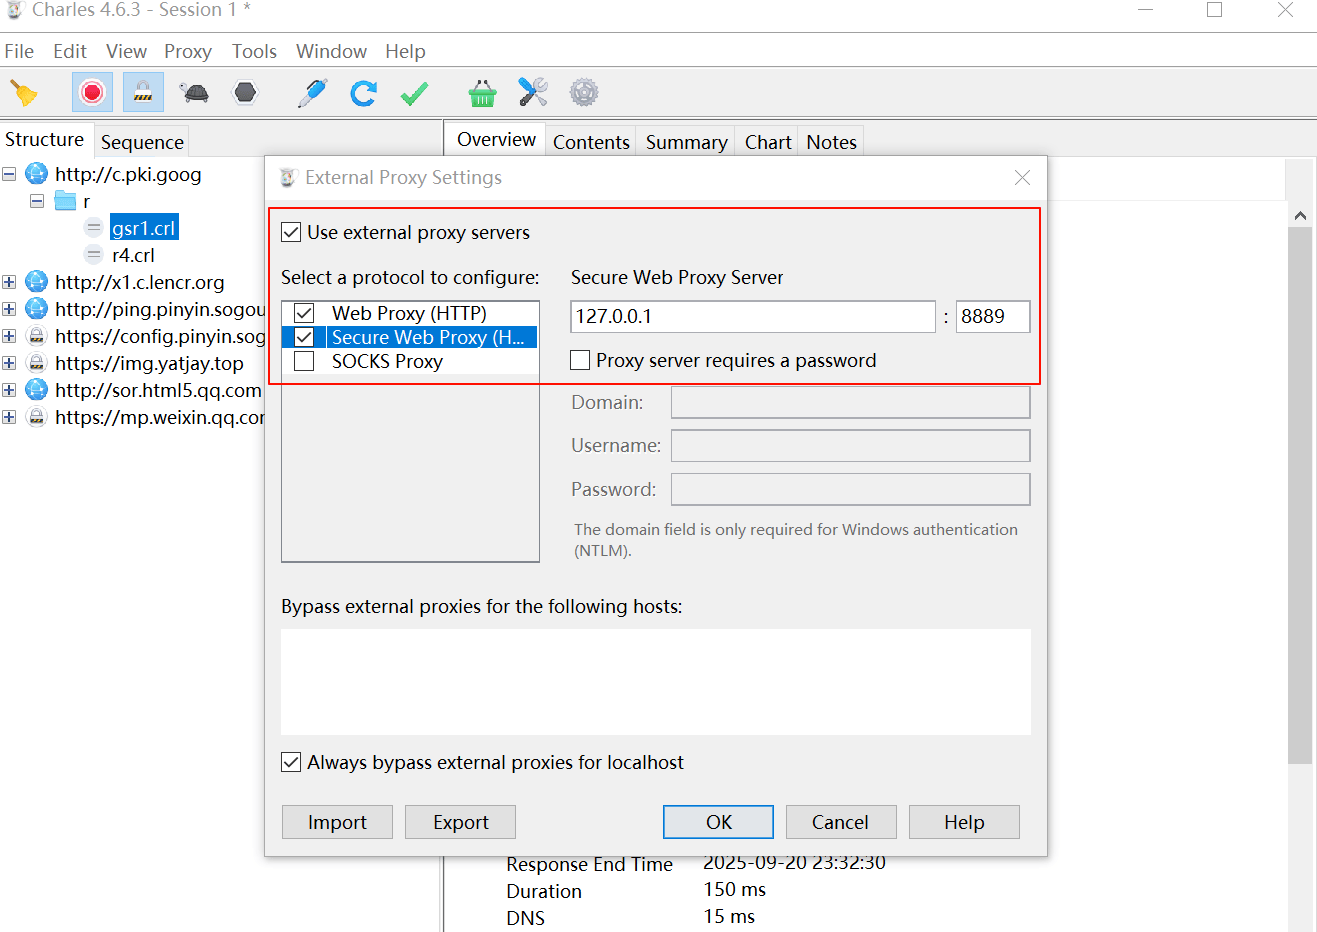Clear the session with the broom icon
Image resolution: width=1317 pixels, height=932 pixels.
[x=23, y=93]
